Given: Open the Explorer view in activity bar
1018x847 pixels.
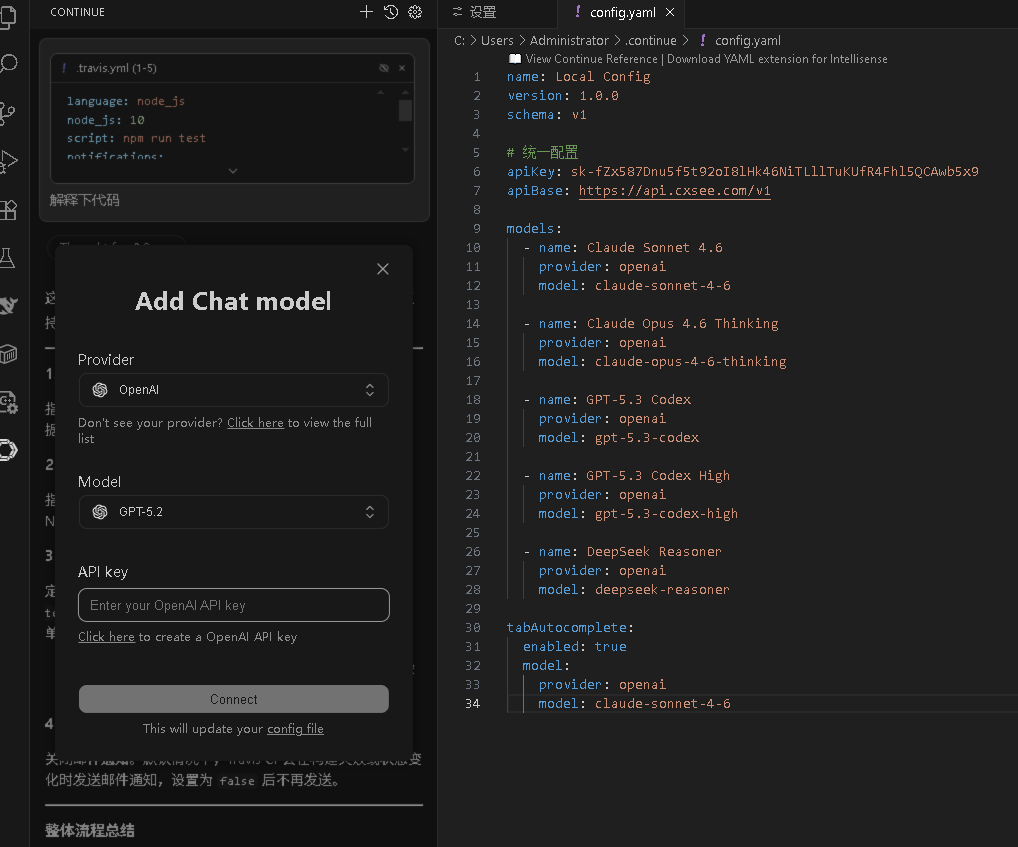Looking at the screenshot, I should [8, 18].
